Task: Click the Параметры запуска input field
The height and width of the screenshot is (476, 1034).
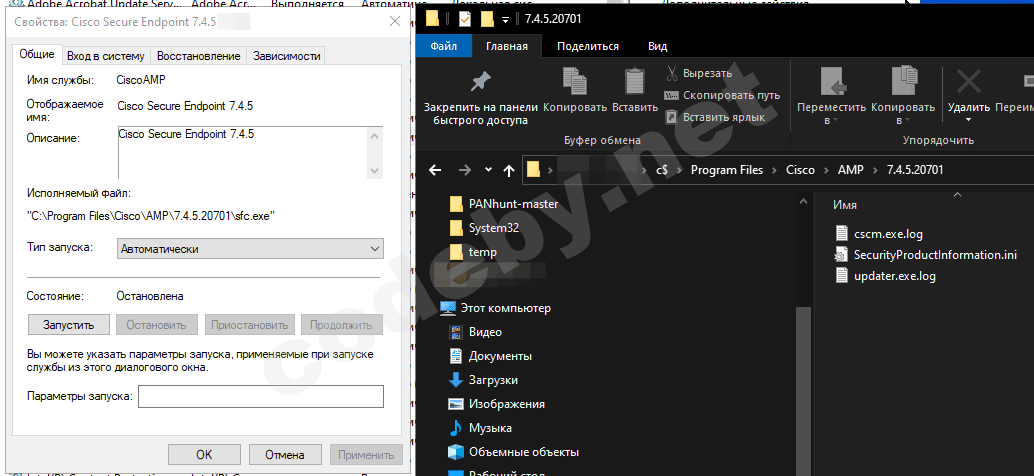Action: point(260,397)
